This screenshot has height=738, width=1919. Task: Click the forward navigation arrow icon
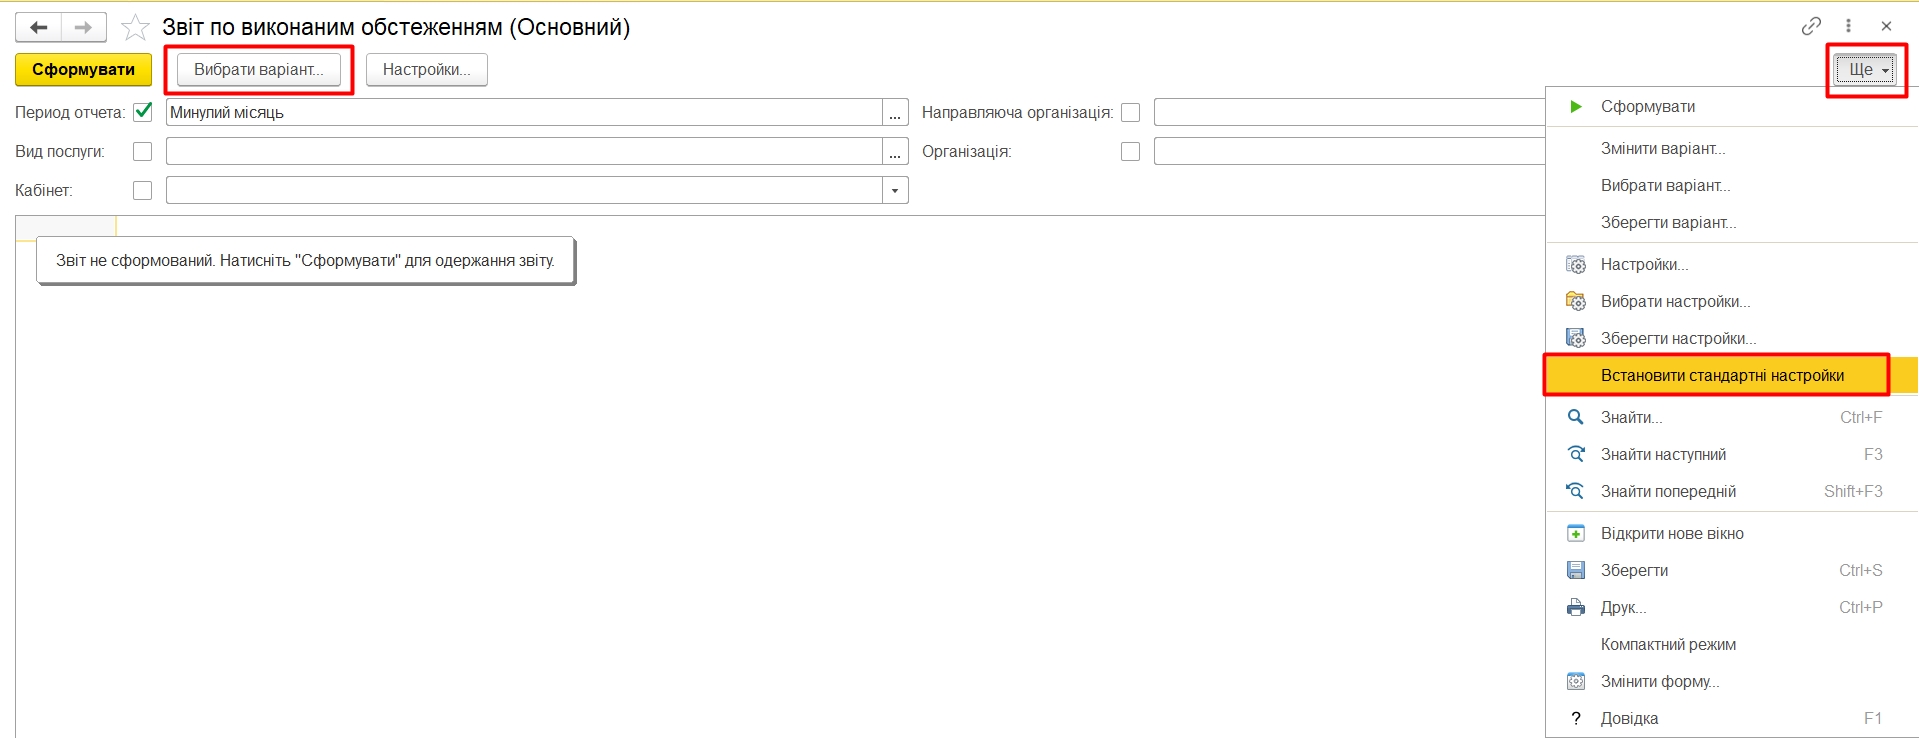[83, 27]
